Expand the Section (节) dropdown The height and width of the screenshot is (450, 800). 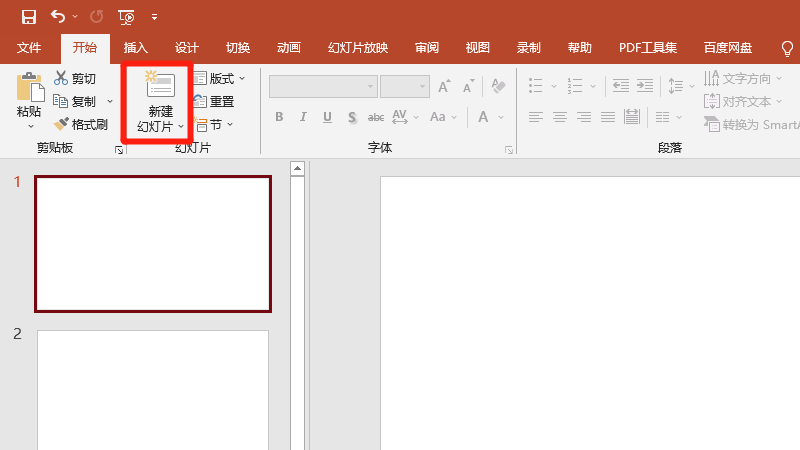tap(216, 124)
